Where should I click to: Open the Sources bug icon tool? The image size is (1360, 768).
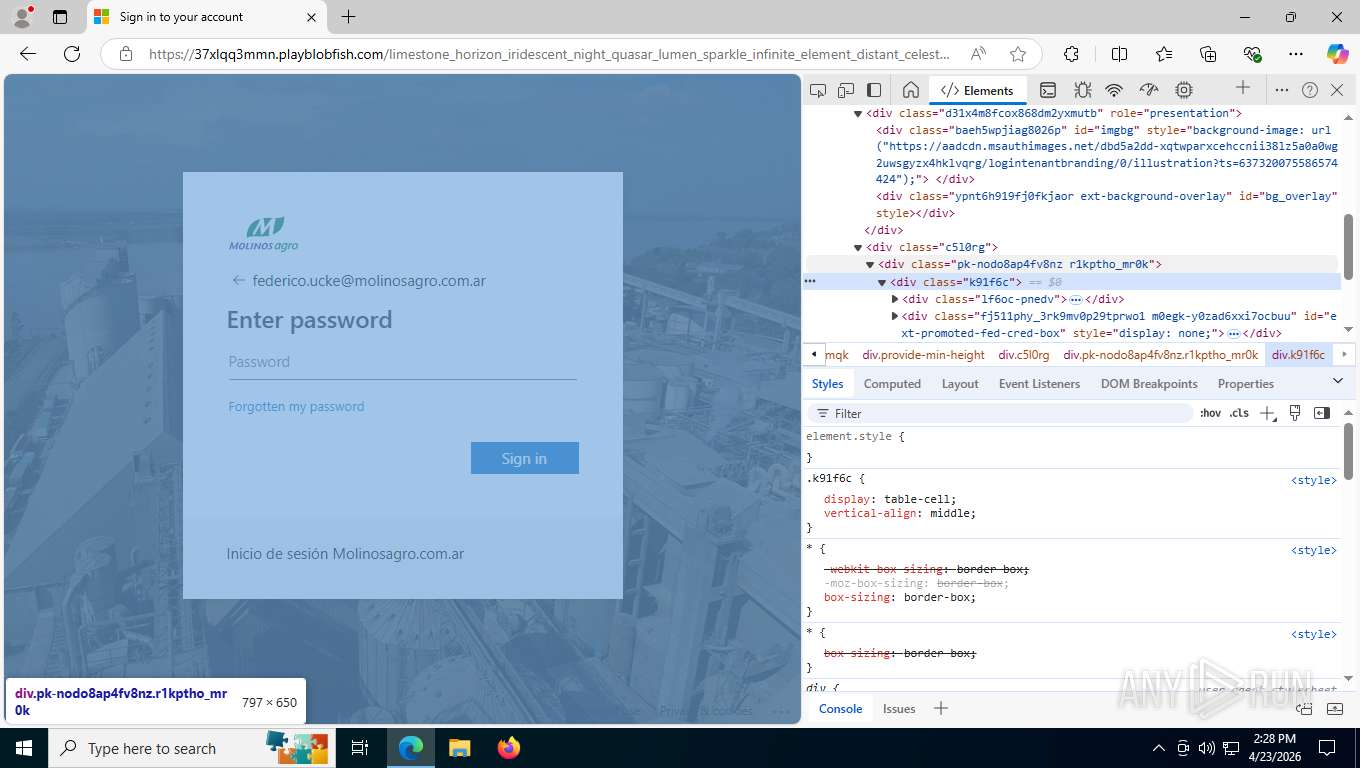click(x=1082, y=90)
